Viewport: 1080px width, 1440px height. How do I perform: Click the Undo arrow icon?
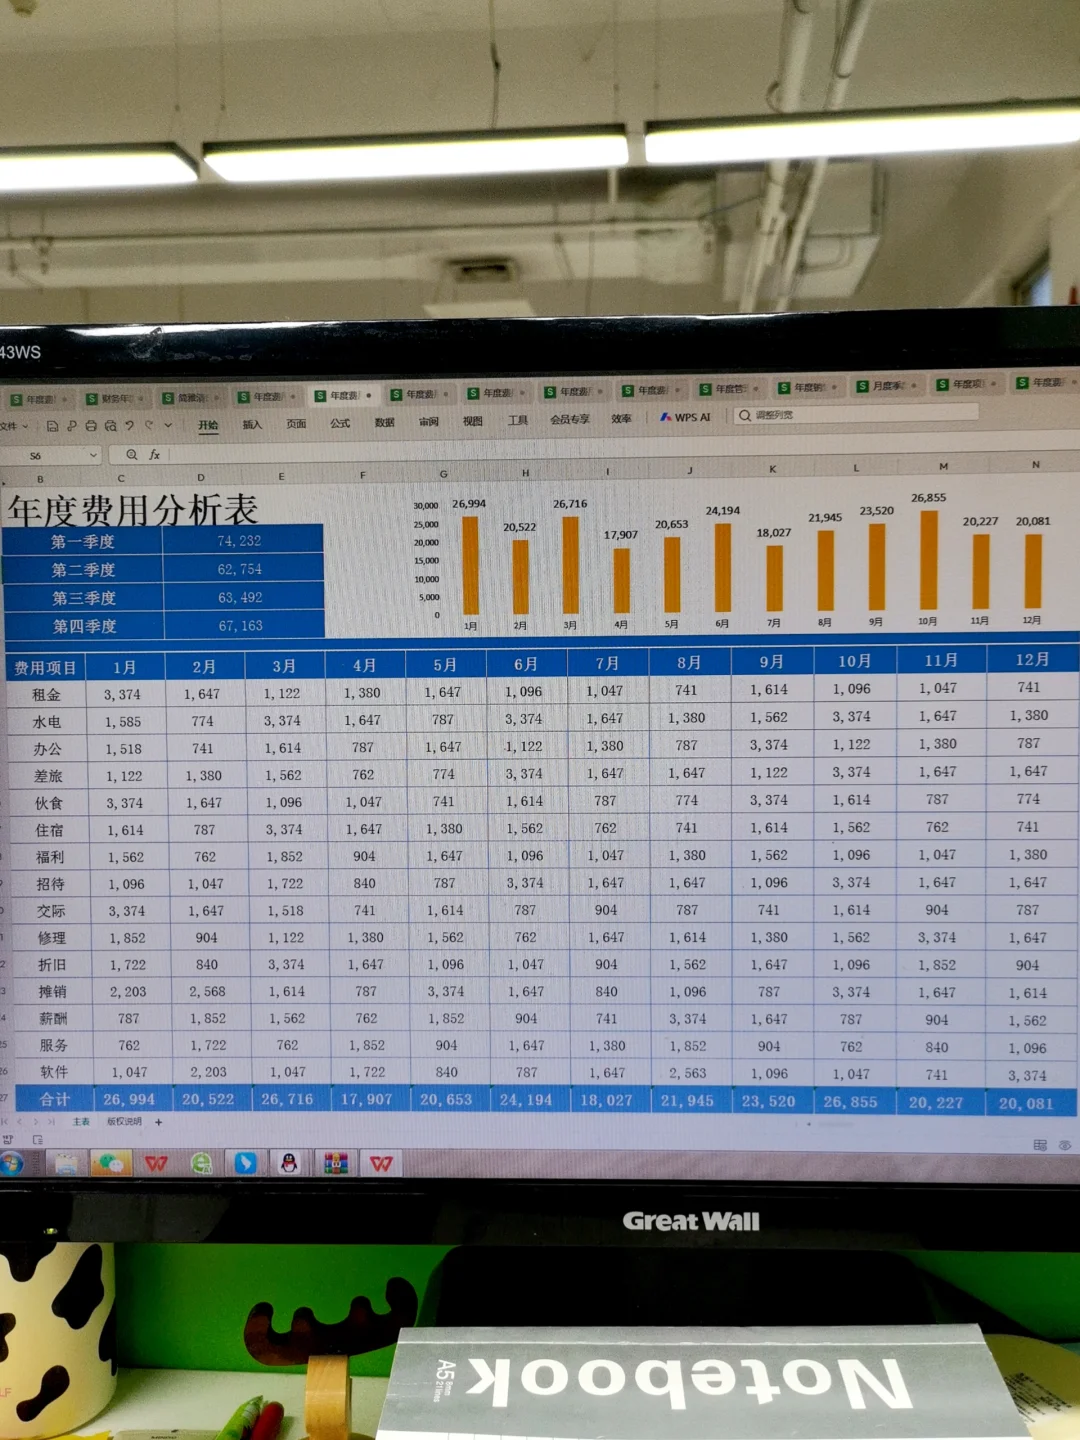[x=129, y=426]
